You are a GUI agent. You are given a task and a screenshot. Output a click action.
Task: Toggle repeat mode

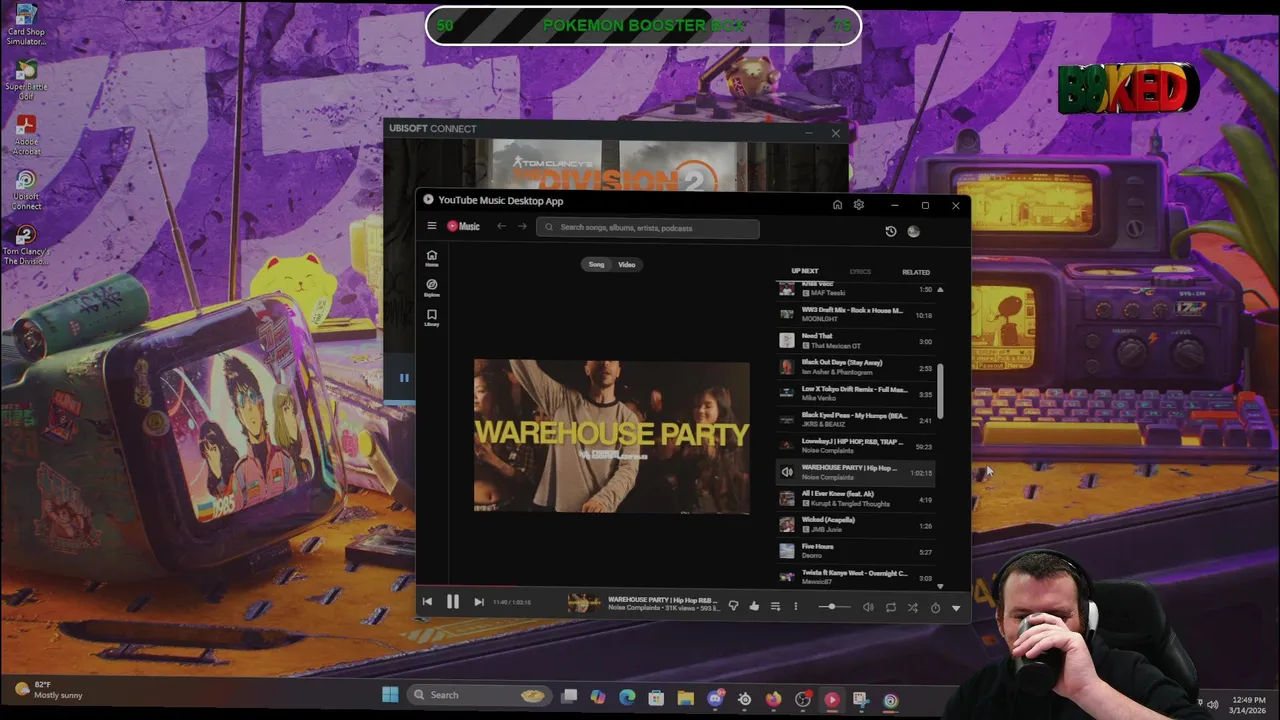(x=890, y=607)
